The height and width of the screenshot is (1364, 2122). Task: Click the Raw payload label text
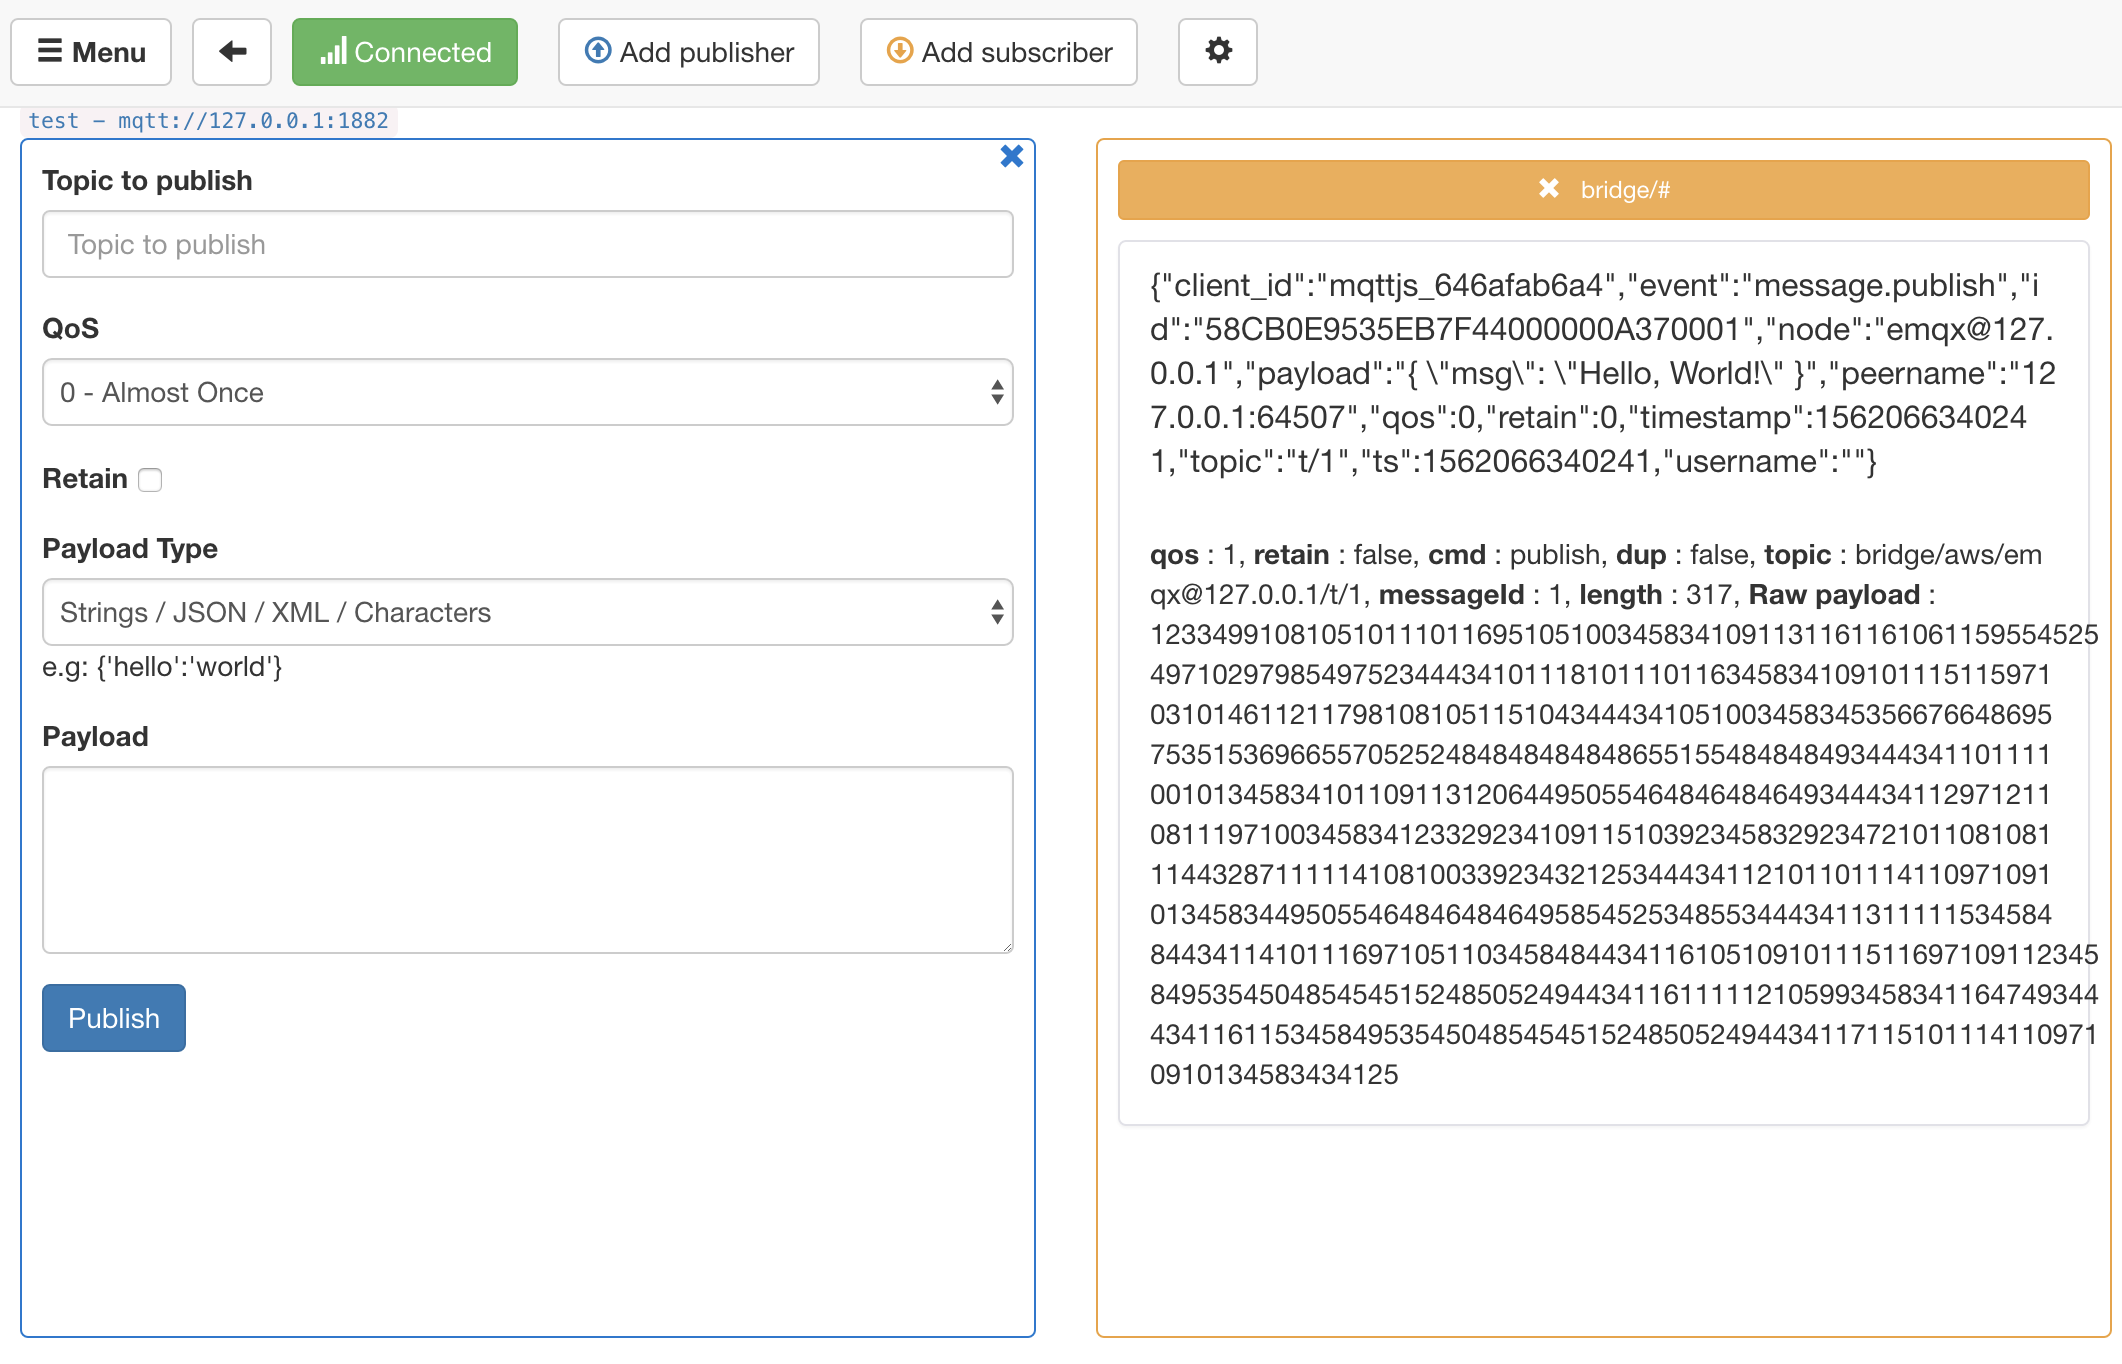pos(1834,595)
